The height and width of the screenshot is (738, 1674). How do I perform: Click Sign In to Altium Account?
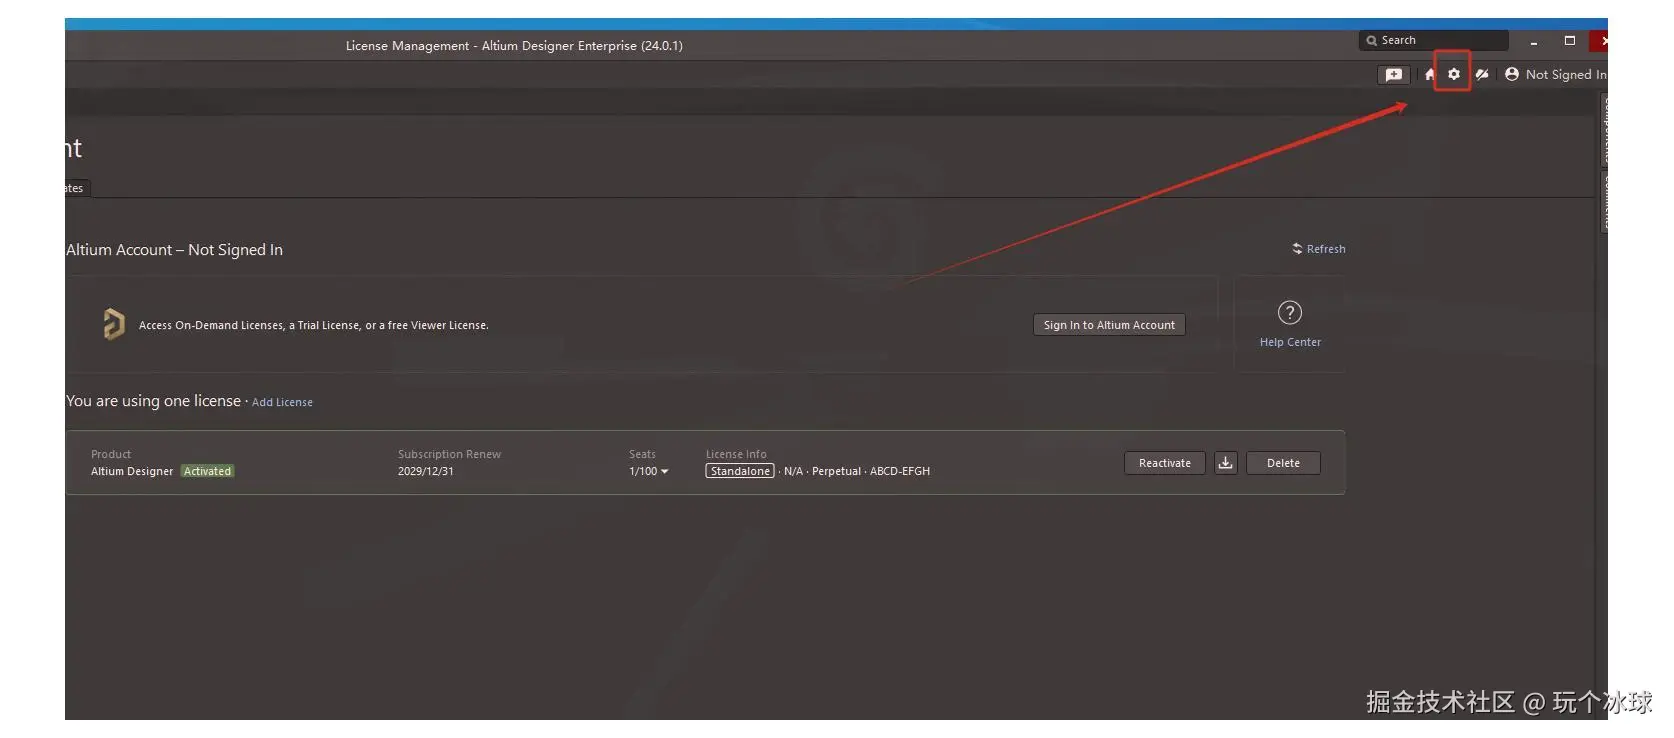tap(1109, 325)
